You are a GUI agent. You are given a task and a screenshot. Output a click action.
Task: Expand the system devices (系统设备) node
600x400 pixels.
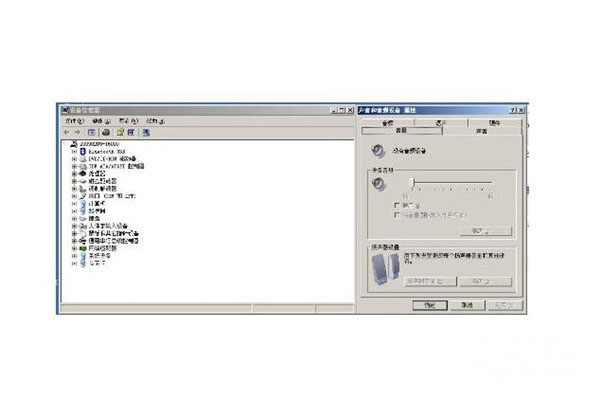[x=74, y=255]
